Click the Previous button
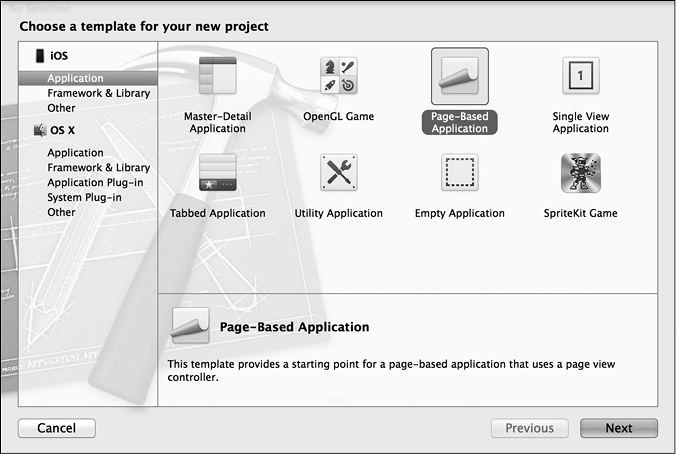 click(x=529, y=428)
